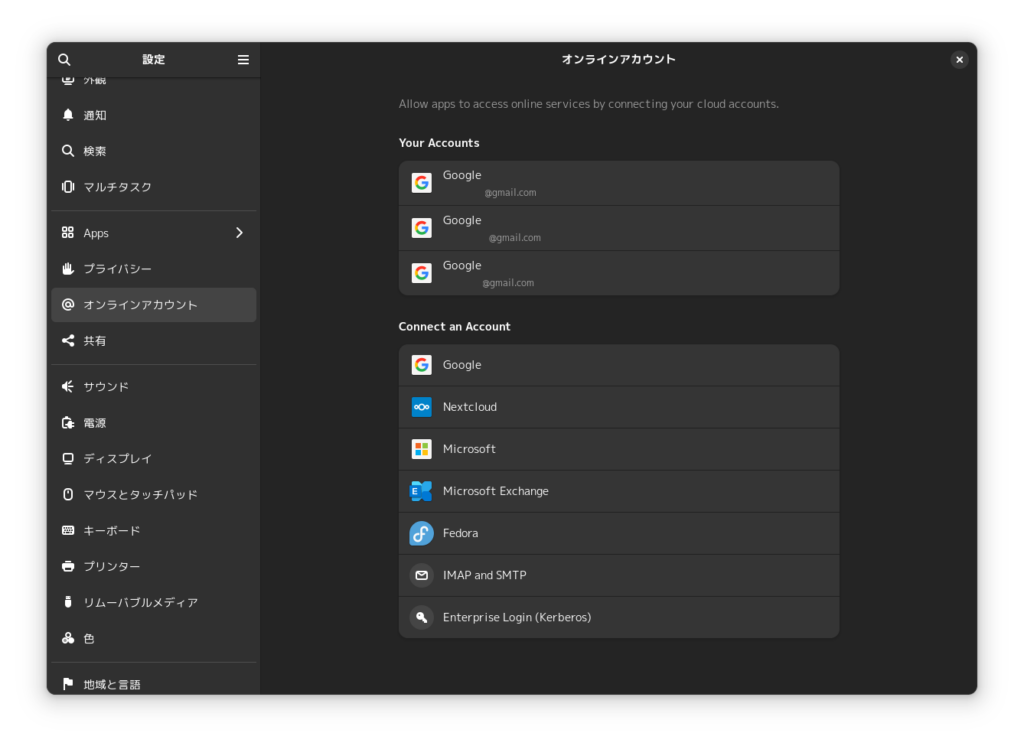Click the mouse icon for マウスとタッチパッド
1024x746 pixels.
click(x=68, y=495)
